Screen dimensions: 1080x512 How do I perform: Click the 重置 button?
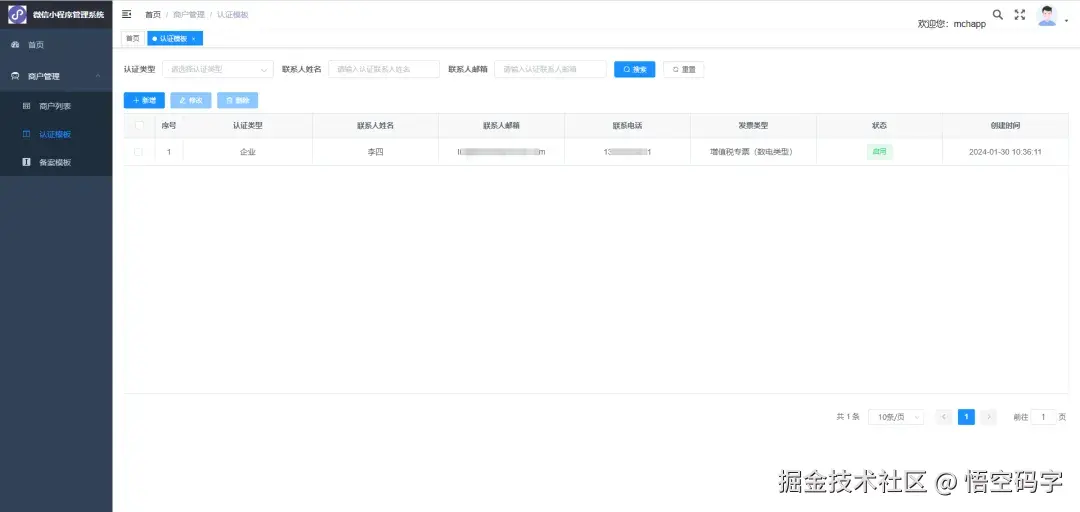tap(683, 69)
